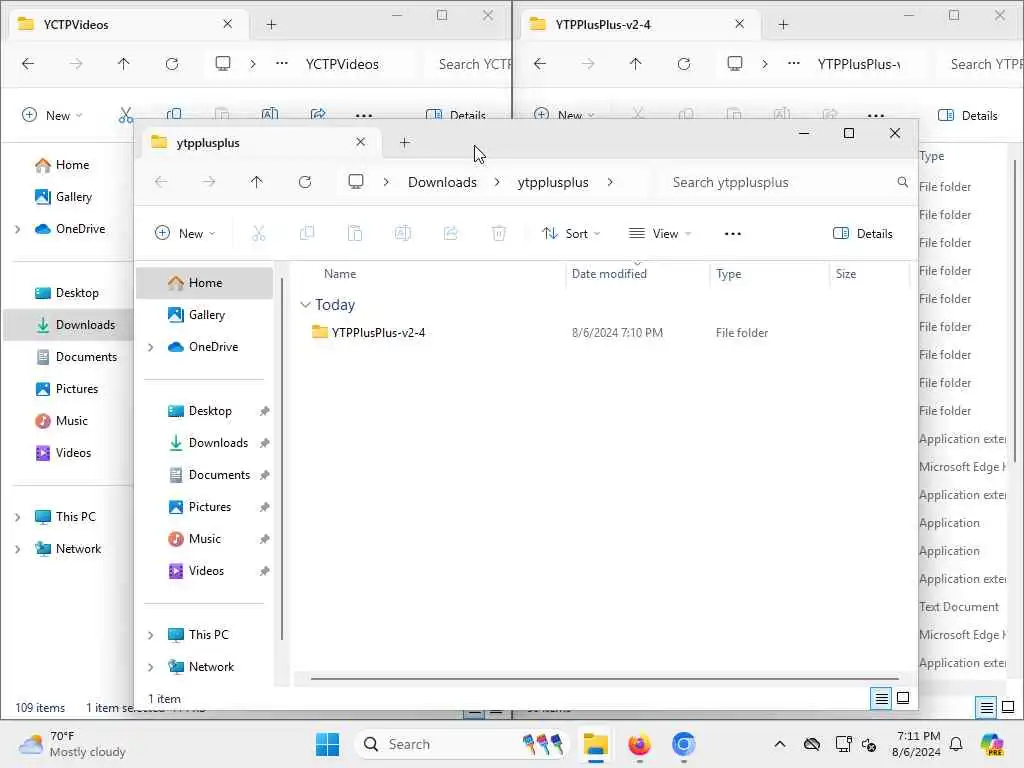
Task: Open the View dropdown menu
Action: pos(660,233)
